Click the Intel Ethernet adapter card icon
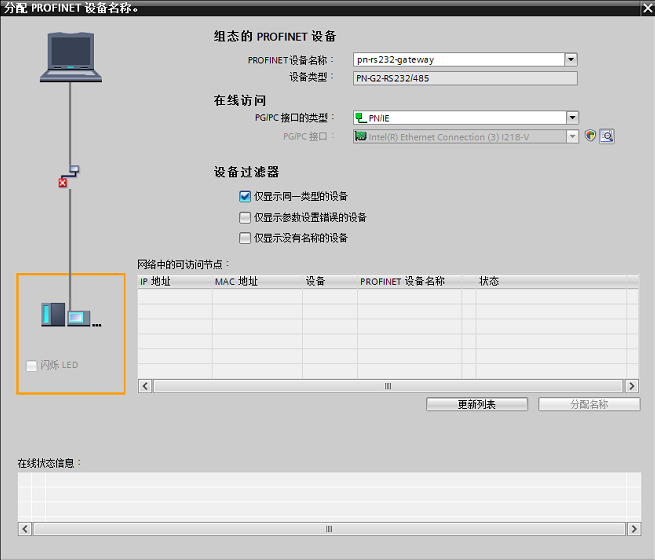This screenshot has height=560, width=655. [x=361, y=136]
